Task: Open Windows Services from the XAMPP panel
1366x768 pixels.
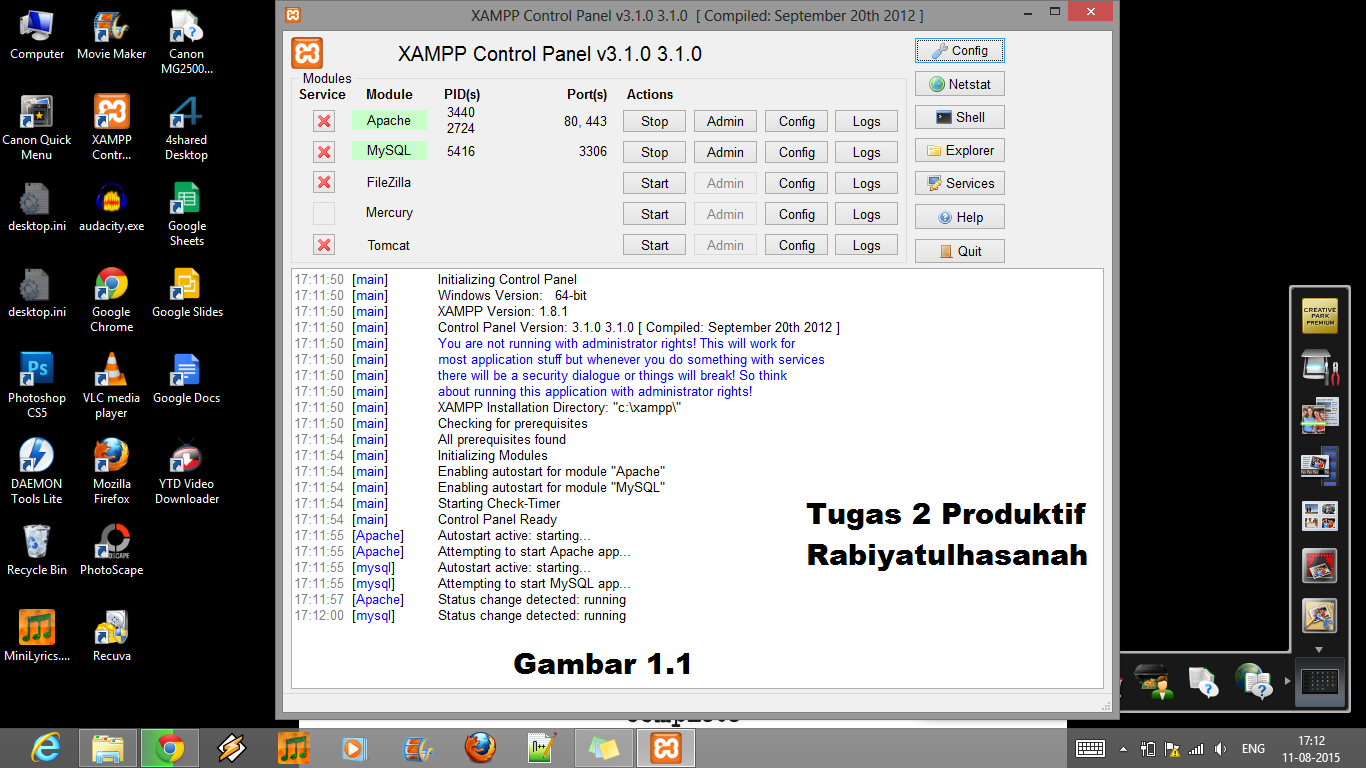Action: (x=957, y=183)
